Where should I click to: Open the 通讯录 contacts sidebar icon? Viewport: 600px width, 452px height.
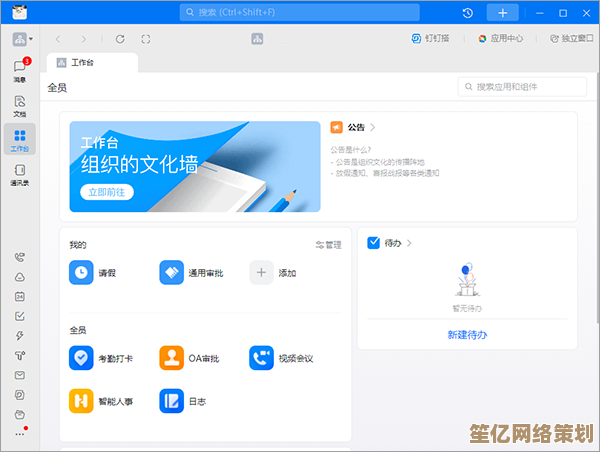19,172
